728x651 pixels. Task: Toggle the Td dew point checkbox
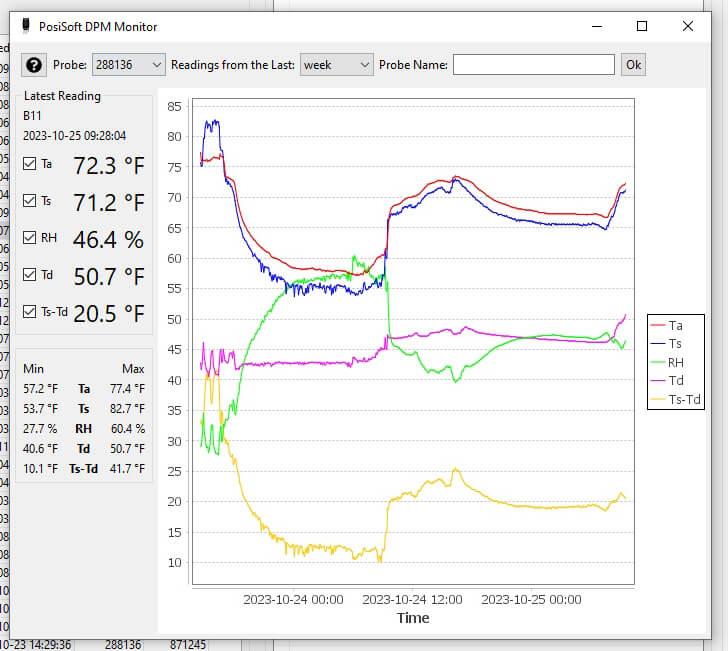29,275
